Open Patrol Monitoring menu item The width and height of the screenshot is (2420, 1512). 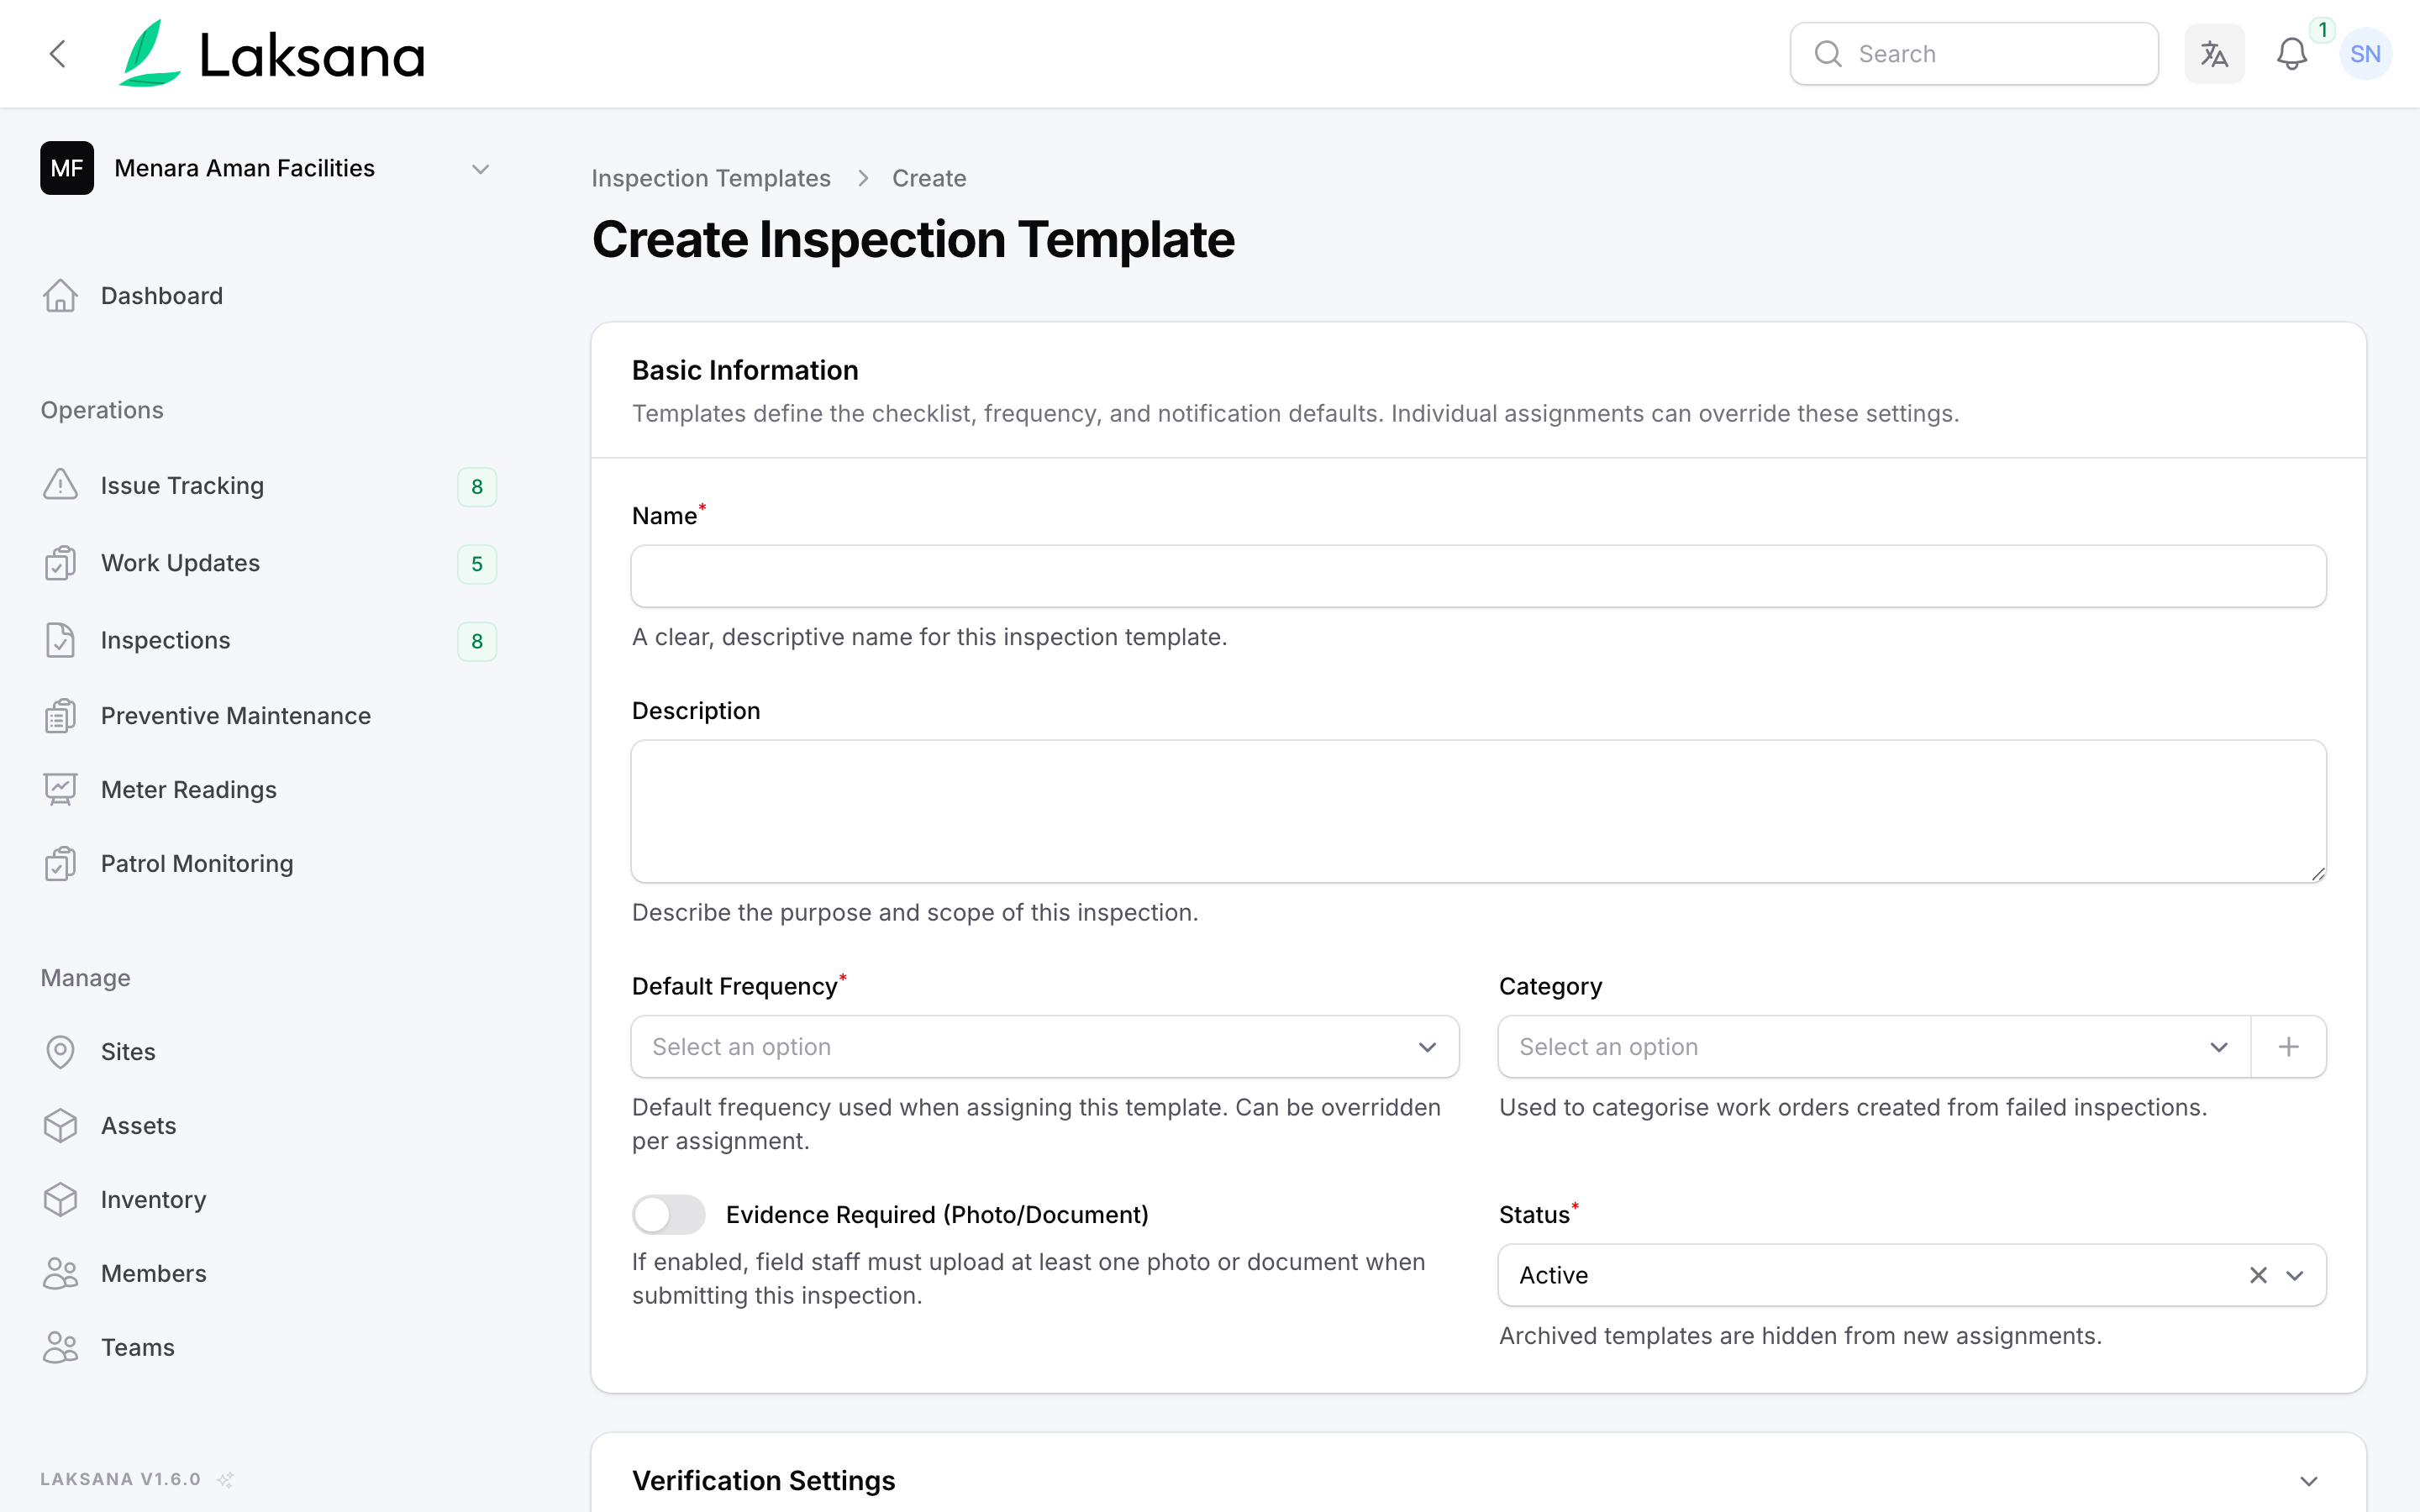click(268, 863)
